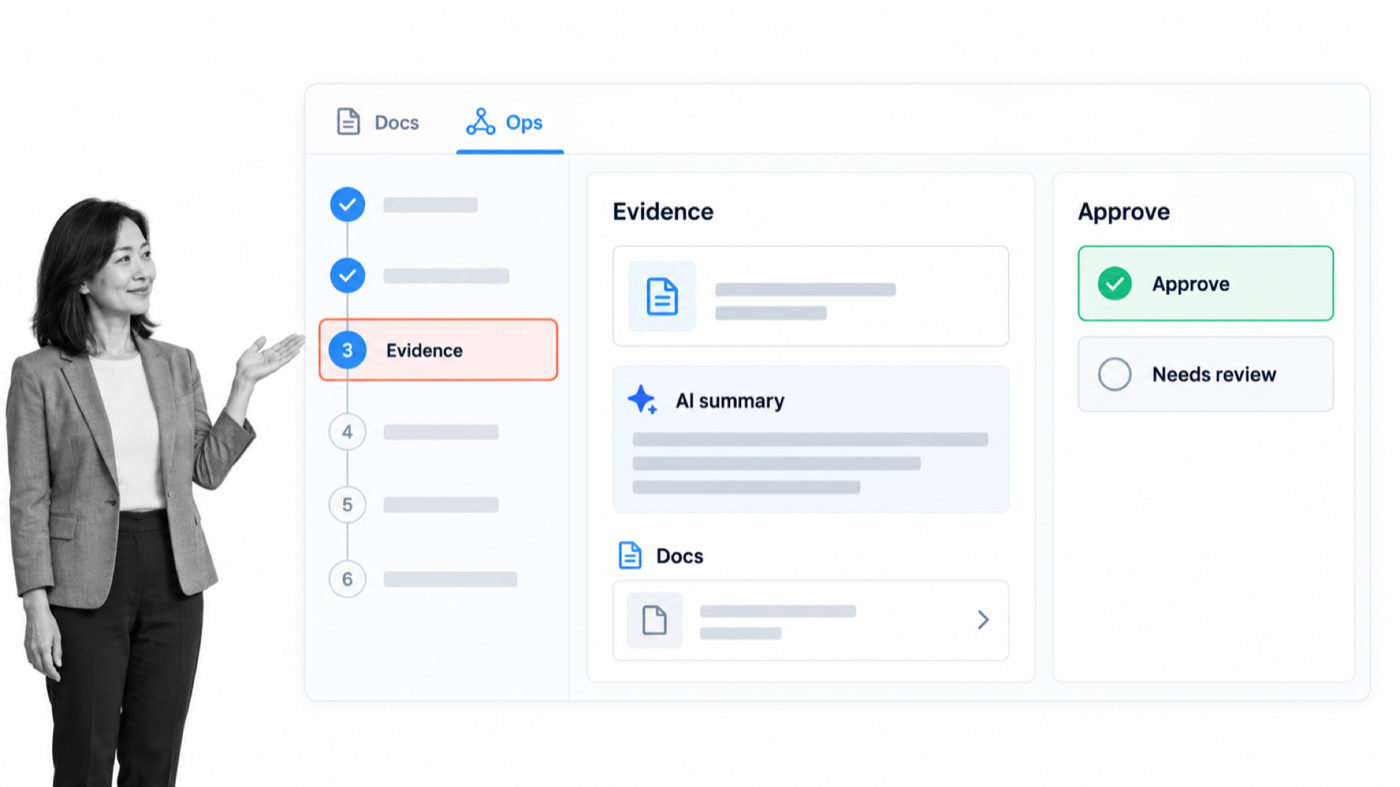Click the step 3 number badge

pyautogui.click(x=348, y=350)
